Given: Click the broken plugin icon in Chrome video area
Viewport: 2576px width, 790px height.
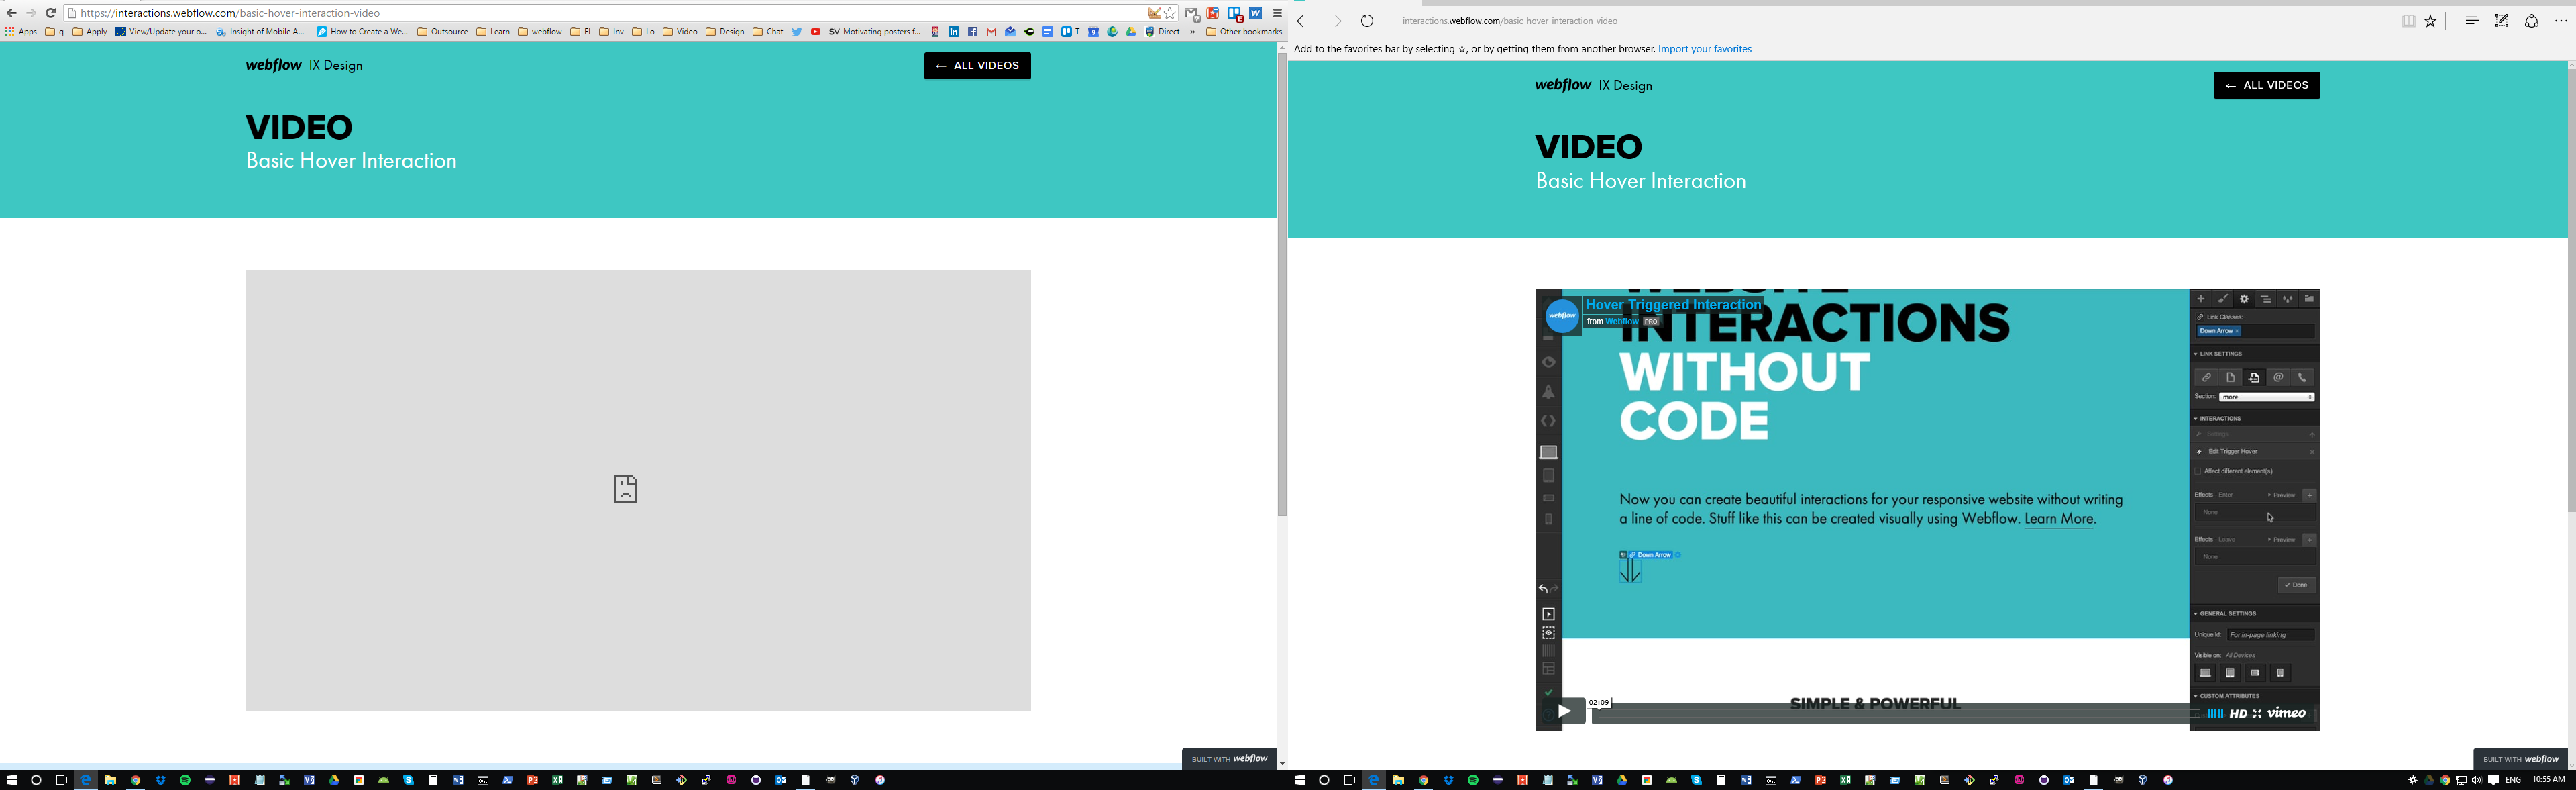Looking at the screenshot, I should pos(625,488).
